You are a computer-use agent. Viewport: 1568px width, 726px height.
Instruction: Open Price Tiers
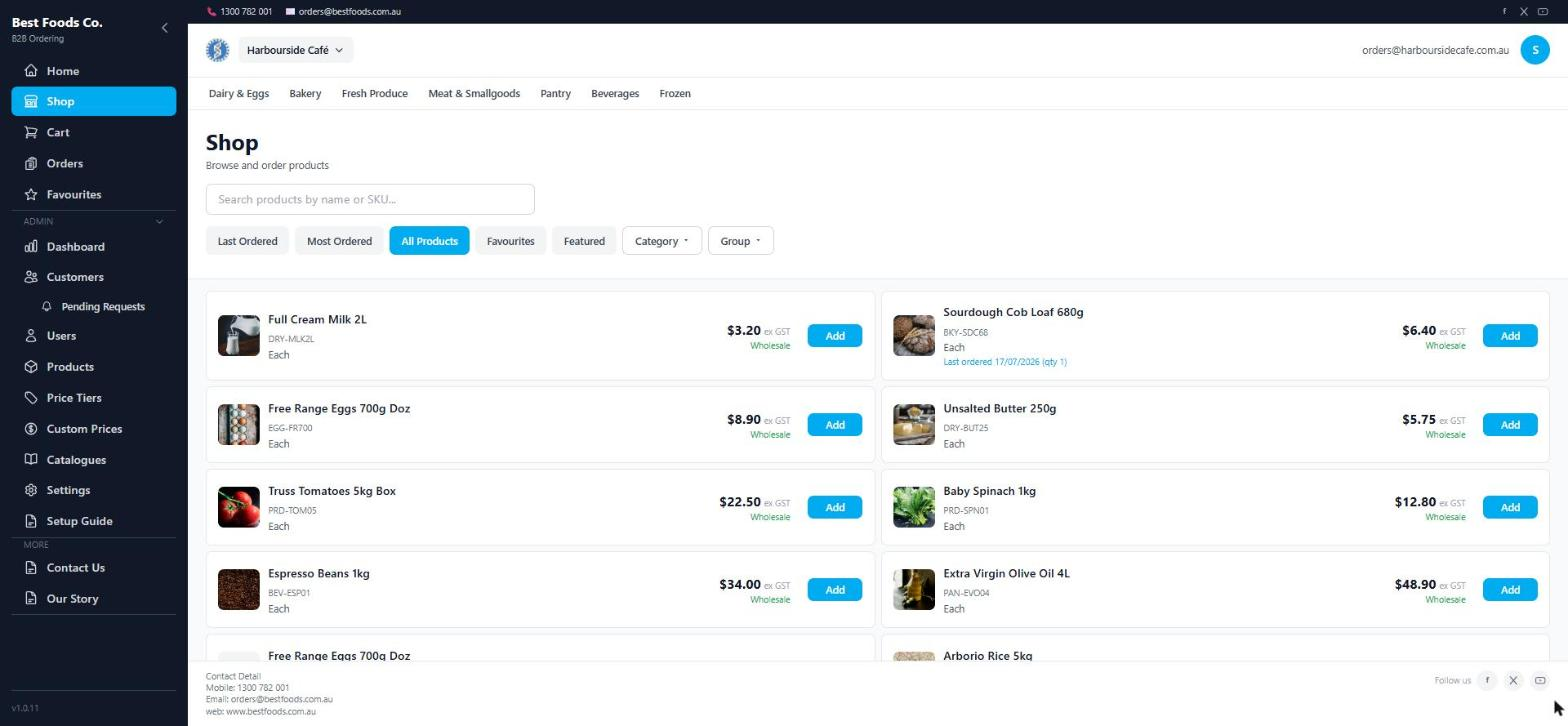pos(94,398)
